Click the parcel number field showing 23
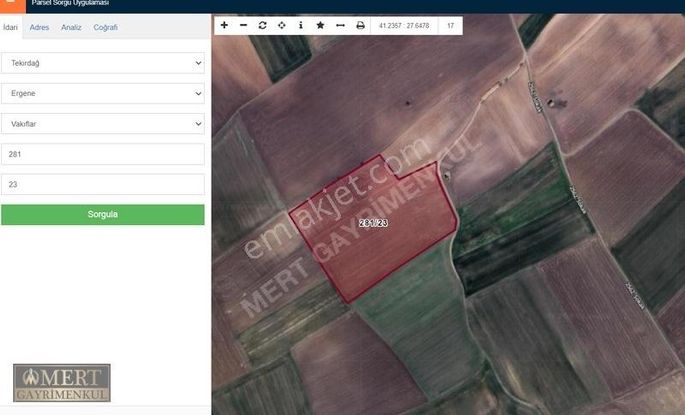 (x=103, y=184)
